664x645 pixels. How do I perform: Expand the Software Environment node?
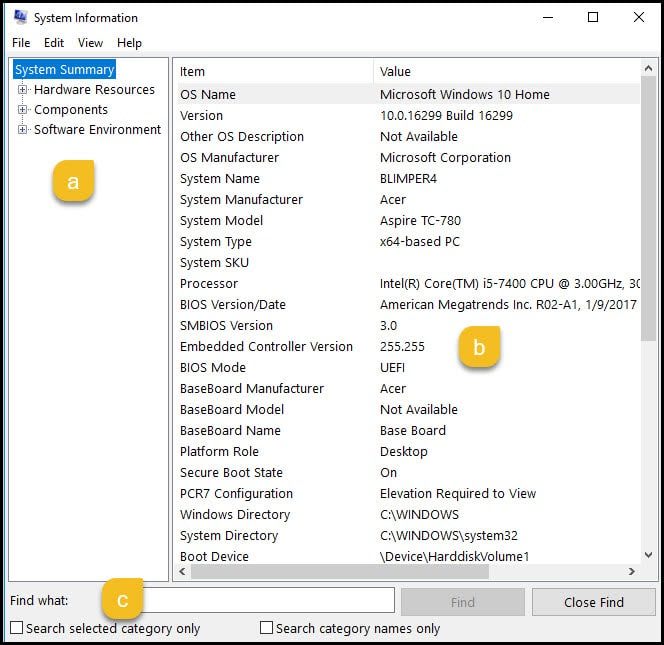(x=22, y=129)
